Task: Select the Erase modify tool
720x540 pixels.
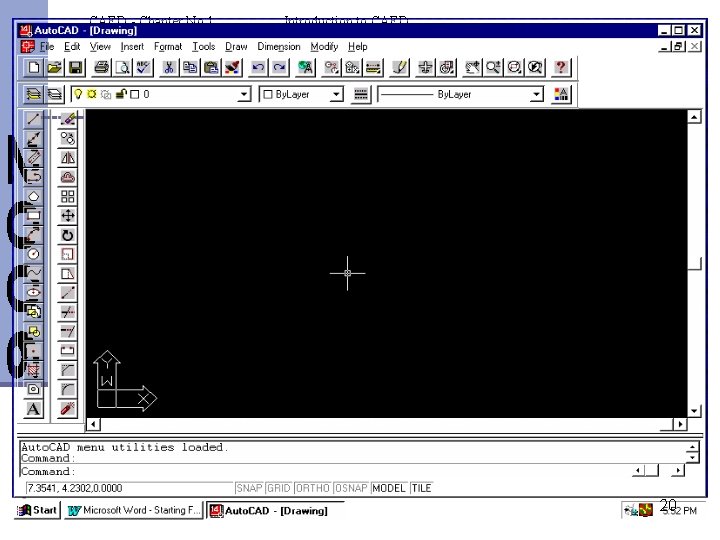Action: click(68, 118)
